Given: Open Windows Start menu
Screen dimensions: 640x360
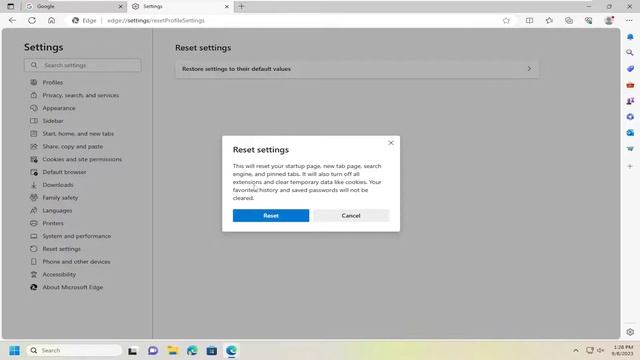Looking at the screenshot, I should pyautogui.click(x=14, y=351).
